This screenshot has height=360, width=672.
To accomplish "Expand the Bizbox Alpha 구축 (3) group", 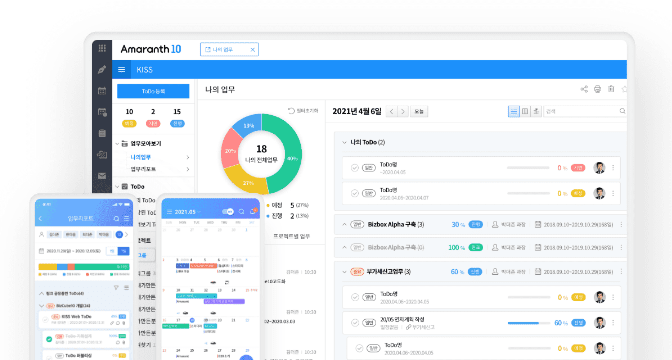I will point(344,225).
